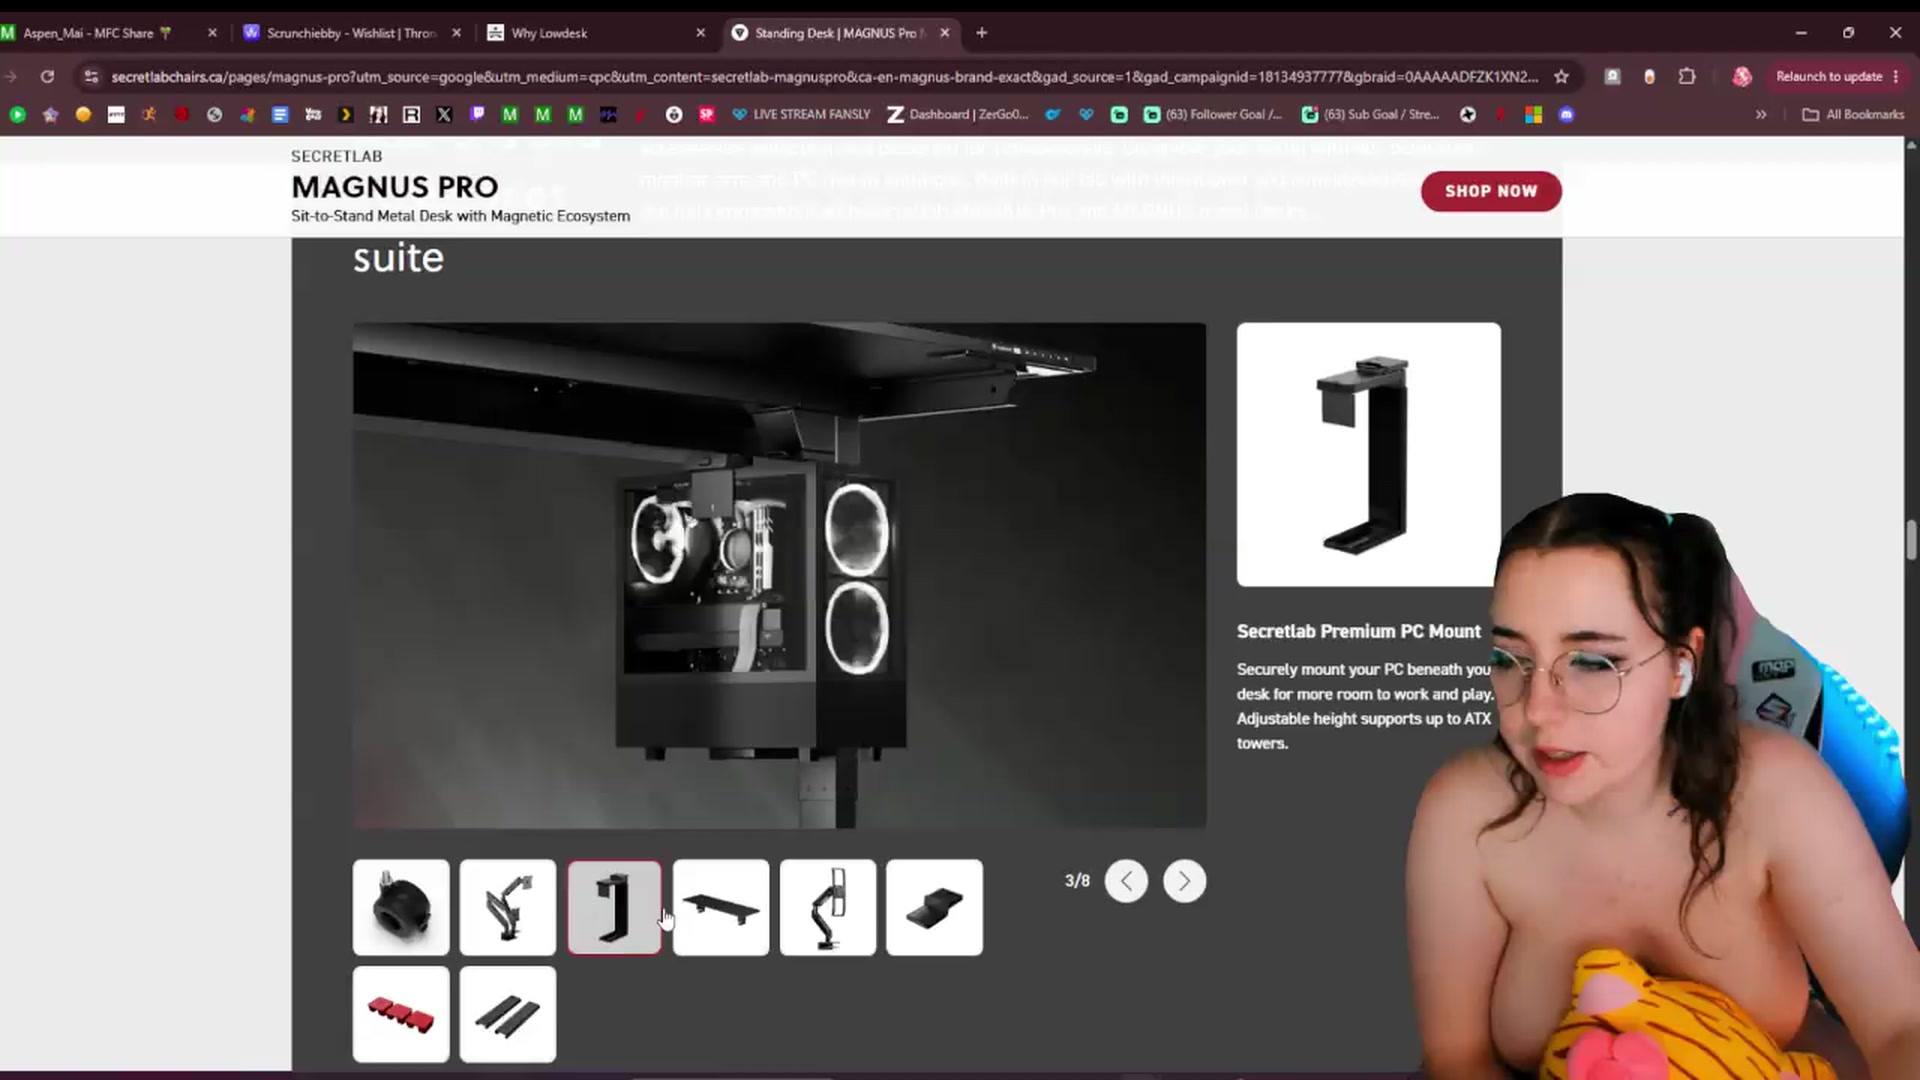Open the Chrome profile avatar
Screen dimensions: 1920x1080
1742,77
